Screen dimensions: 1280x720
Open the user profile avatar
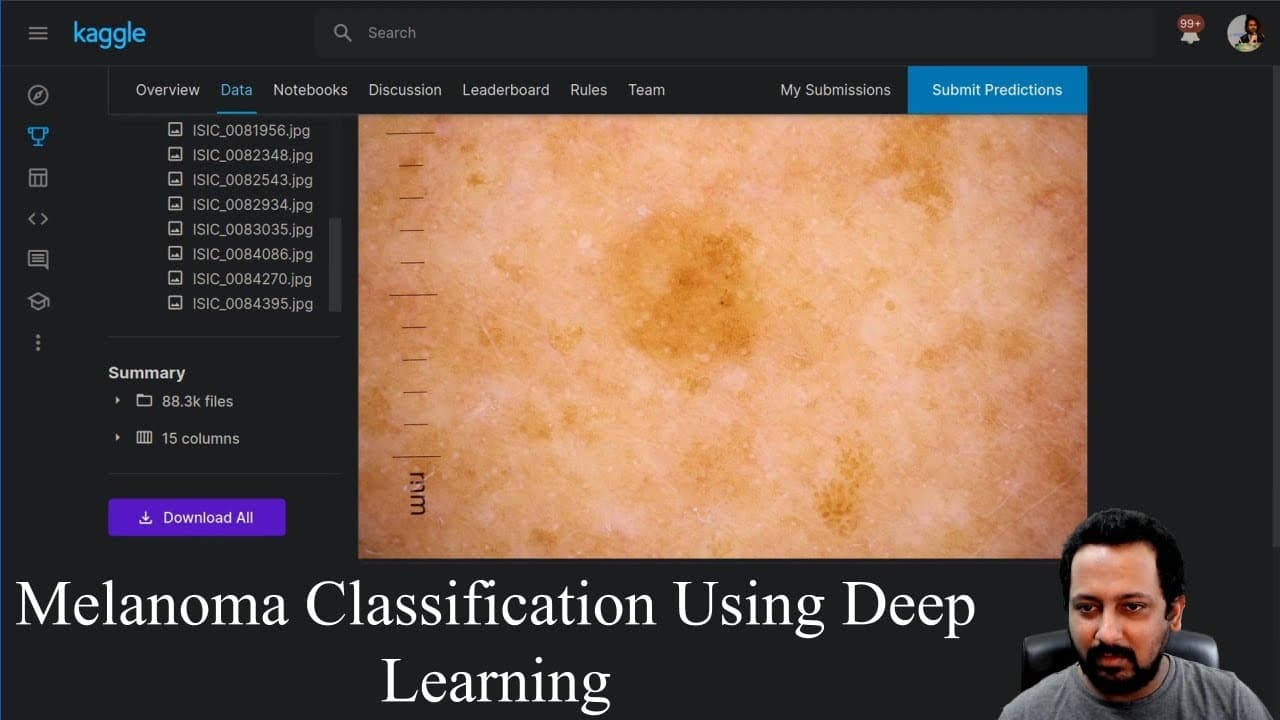click(x=1245, y=33)
